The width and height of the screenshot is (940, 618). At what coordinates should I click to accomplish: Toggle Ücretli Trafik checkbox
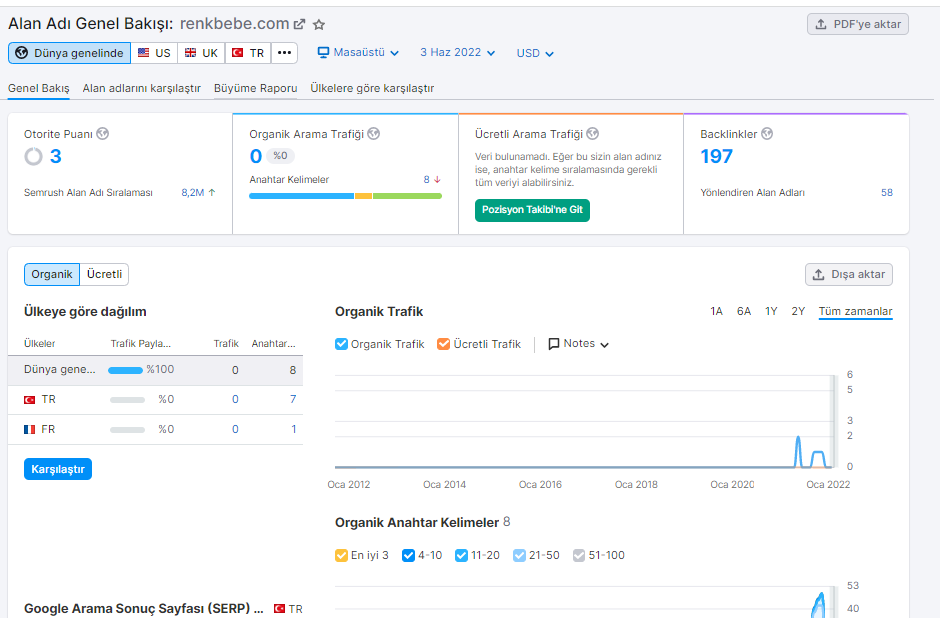point(444,344)
